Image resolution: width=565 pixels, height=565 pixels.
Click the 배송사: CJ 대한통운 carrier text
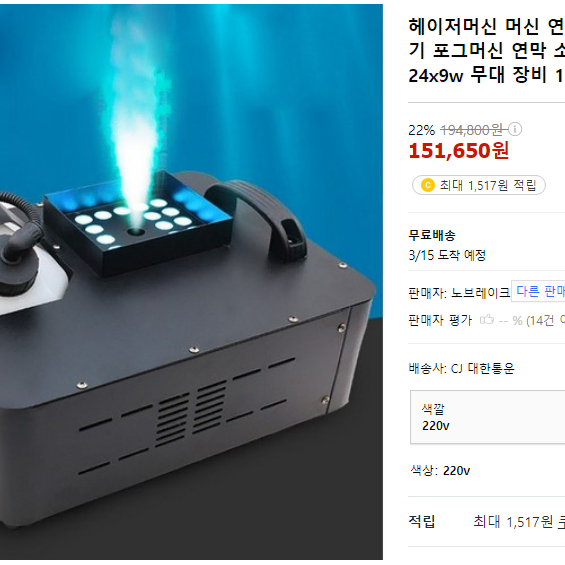(462, 368)
